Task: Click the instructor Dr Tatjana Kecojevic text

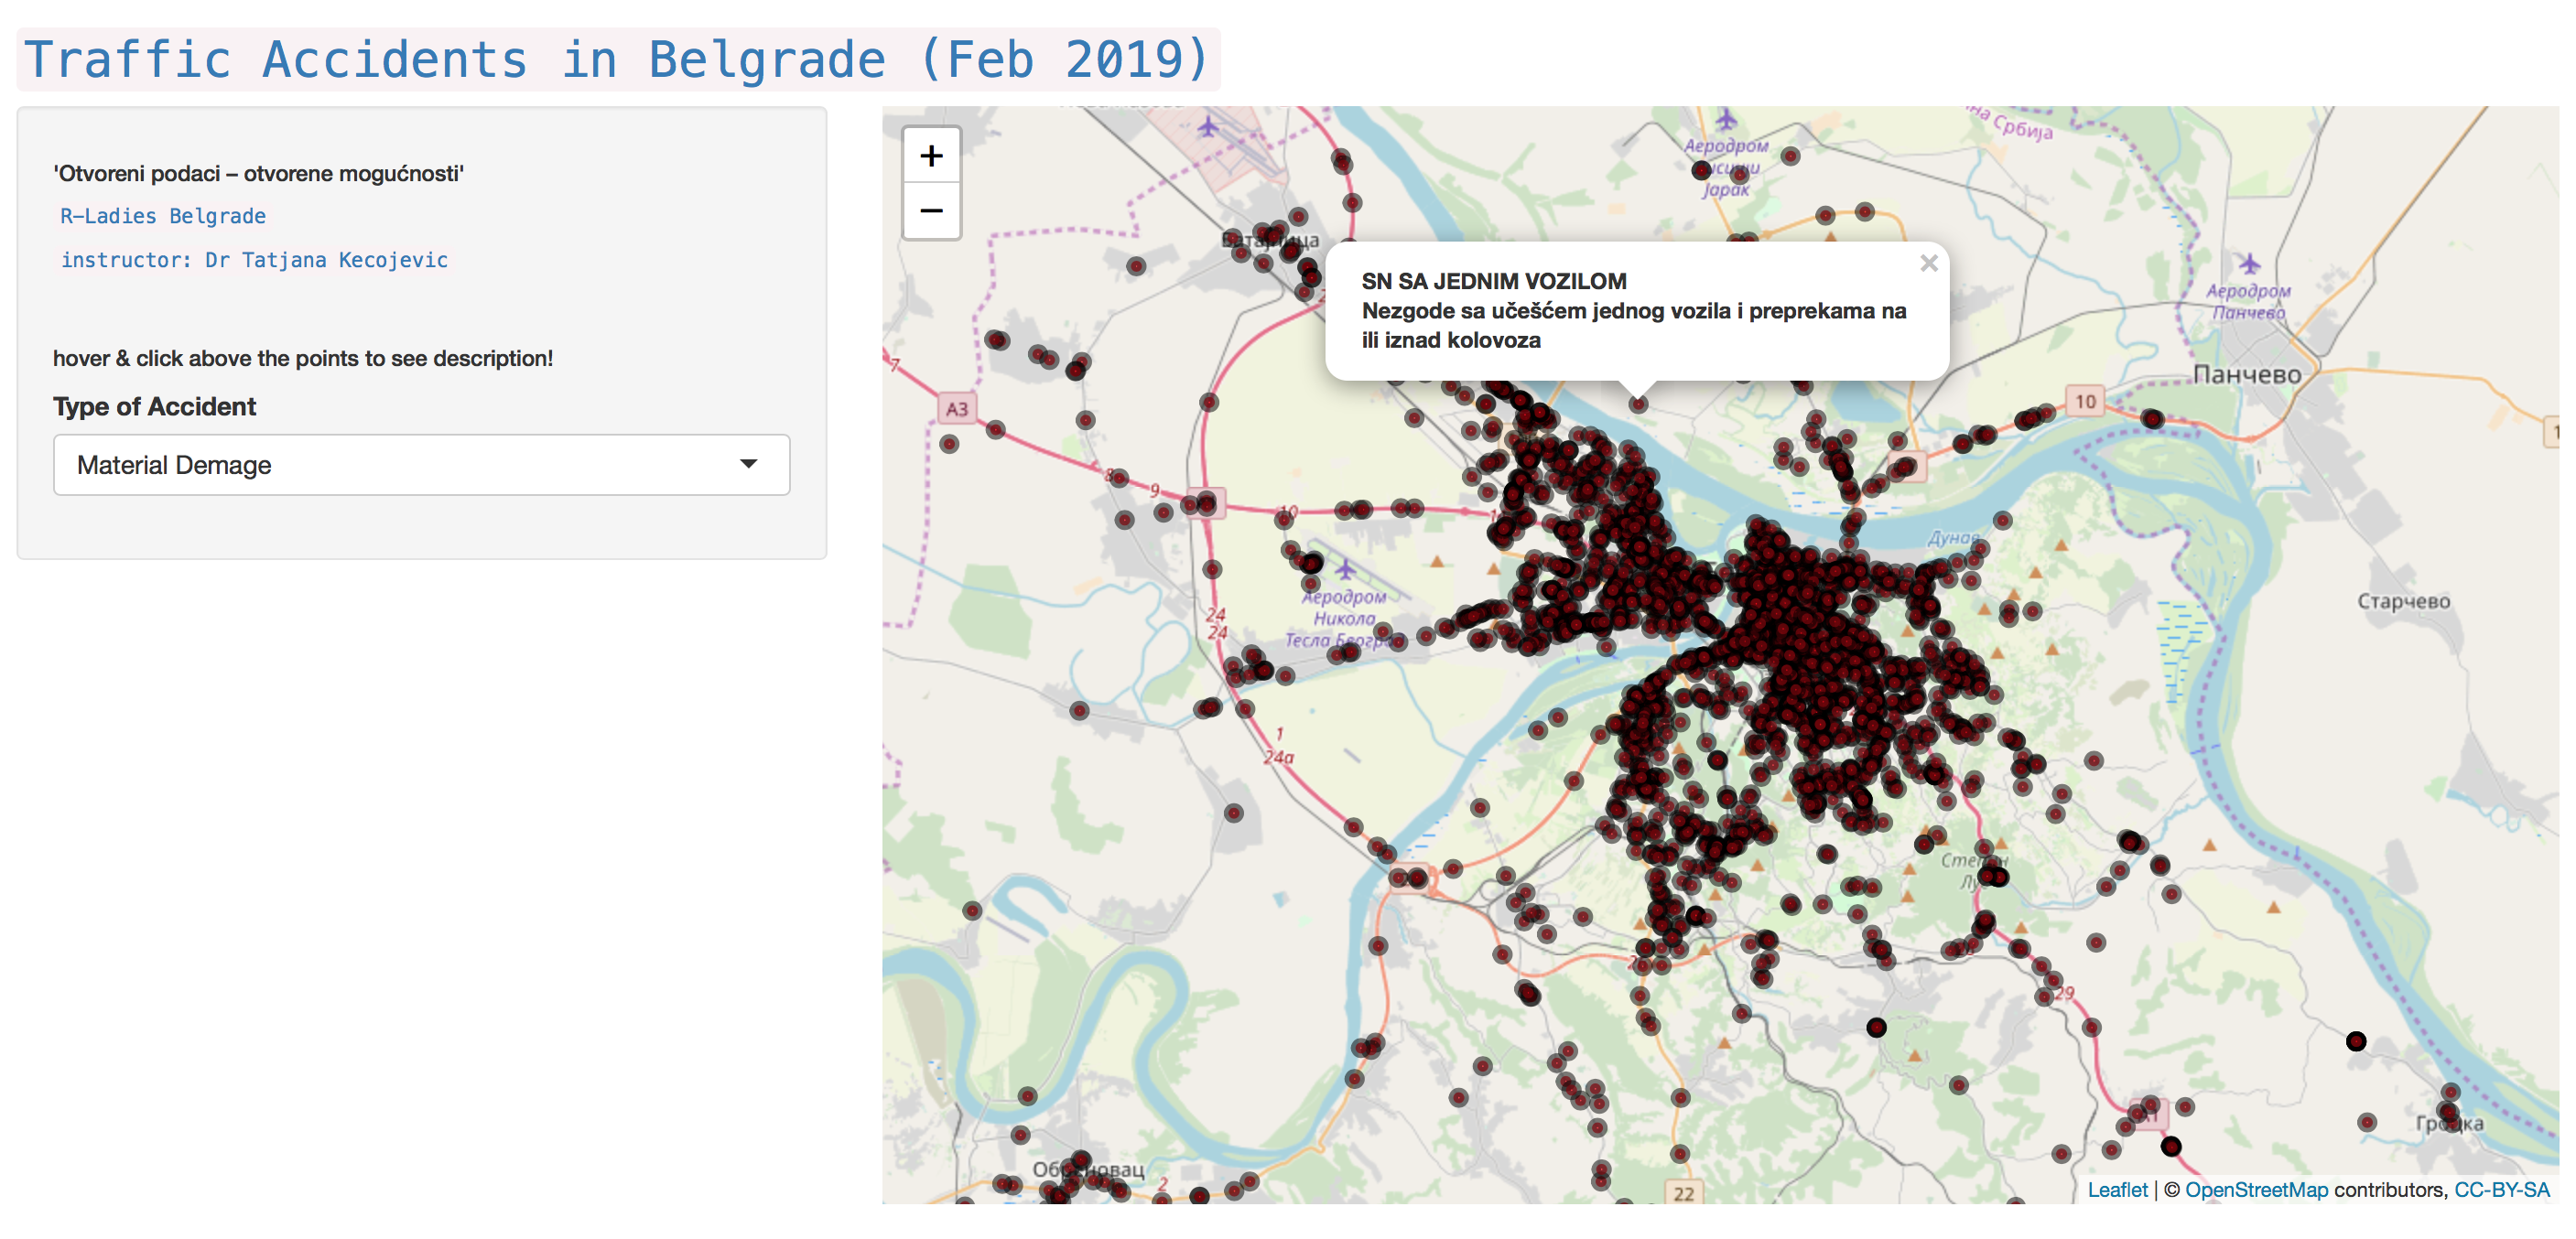Action: (254, 260)
